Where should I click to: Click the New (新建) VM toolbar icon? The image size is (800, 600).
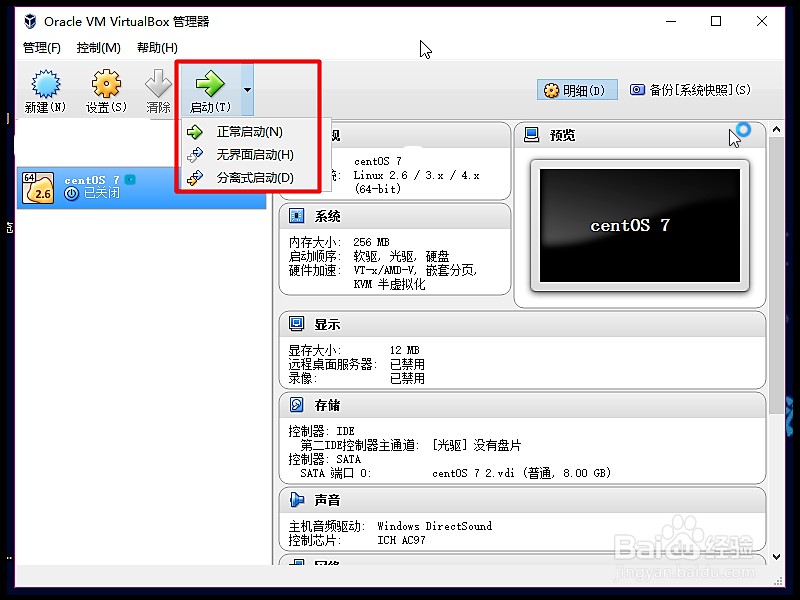coord(46,83)
